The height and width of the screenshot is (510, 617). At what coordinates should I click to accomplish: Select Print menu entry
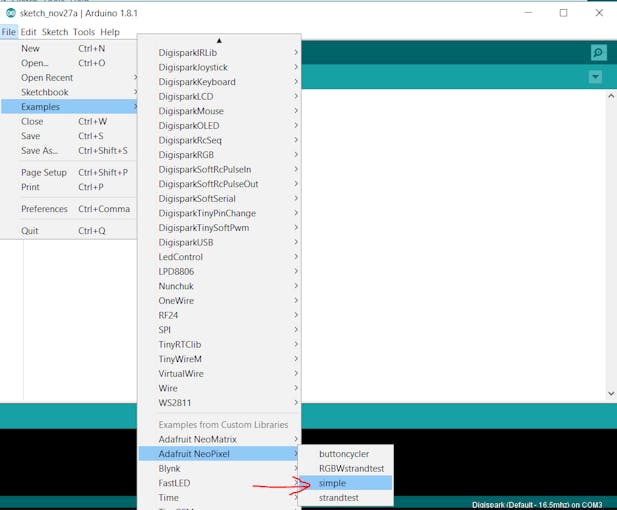click(x=69, y=187)
